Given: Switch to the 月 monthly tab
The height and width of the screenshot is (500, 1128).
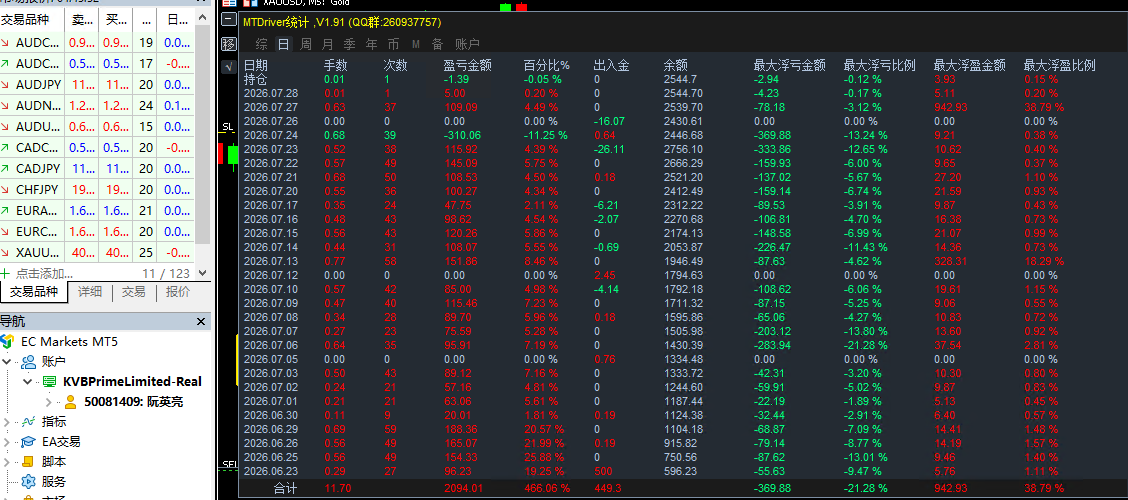Looking at the screenshot, I should (x=327, y=44).
